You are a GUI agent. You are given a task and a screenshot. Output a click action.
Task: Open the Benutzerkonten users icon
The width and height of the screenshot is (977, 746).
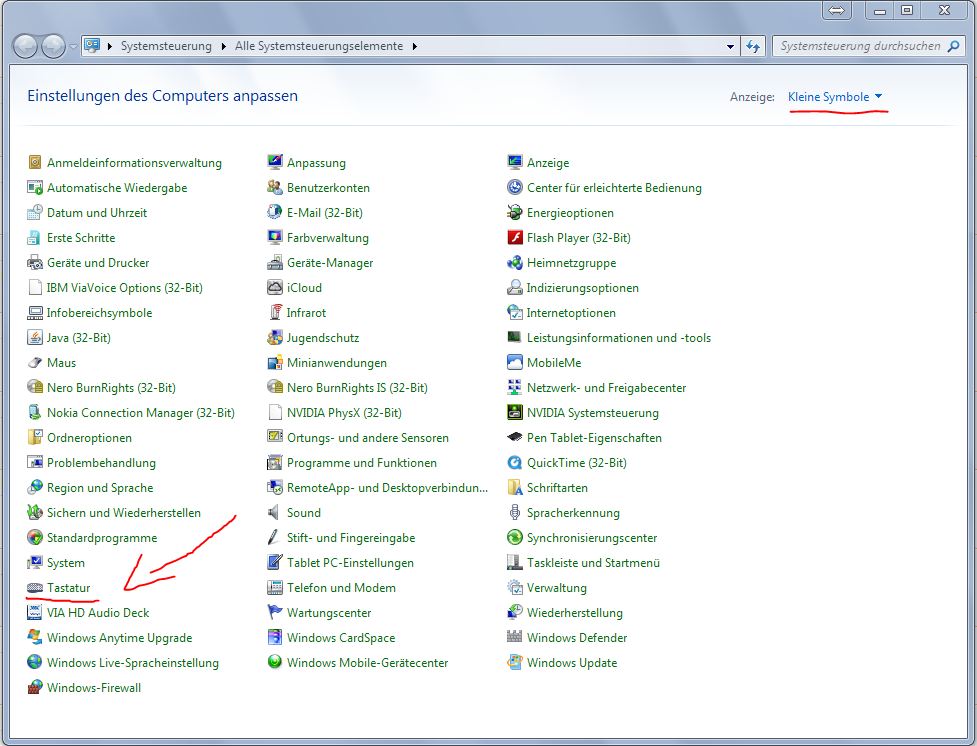275,188
